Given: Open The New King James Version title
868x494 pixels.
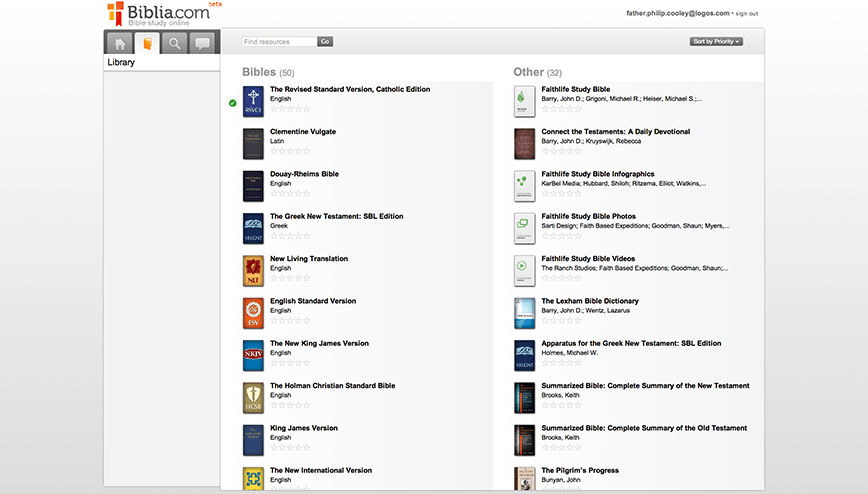Looking at the screenshot, I should point(319,343).
